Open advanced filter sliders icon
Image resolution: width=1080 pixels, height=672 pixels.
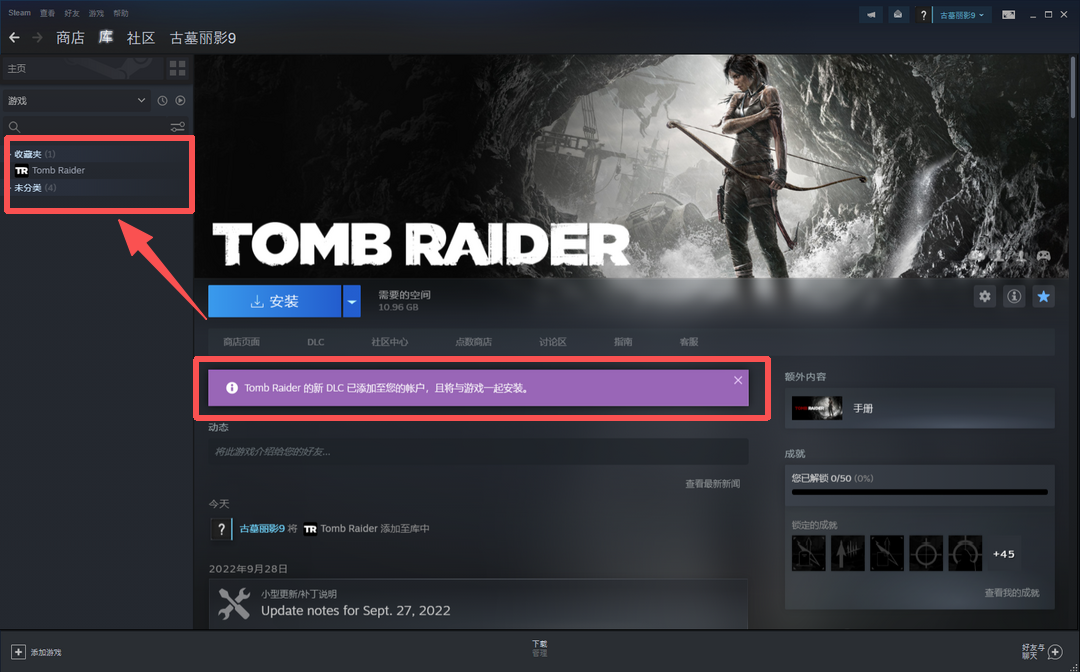coord(177,127)
